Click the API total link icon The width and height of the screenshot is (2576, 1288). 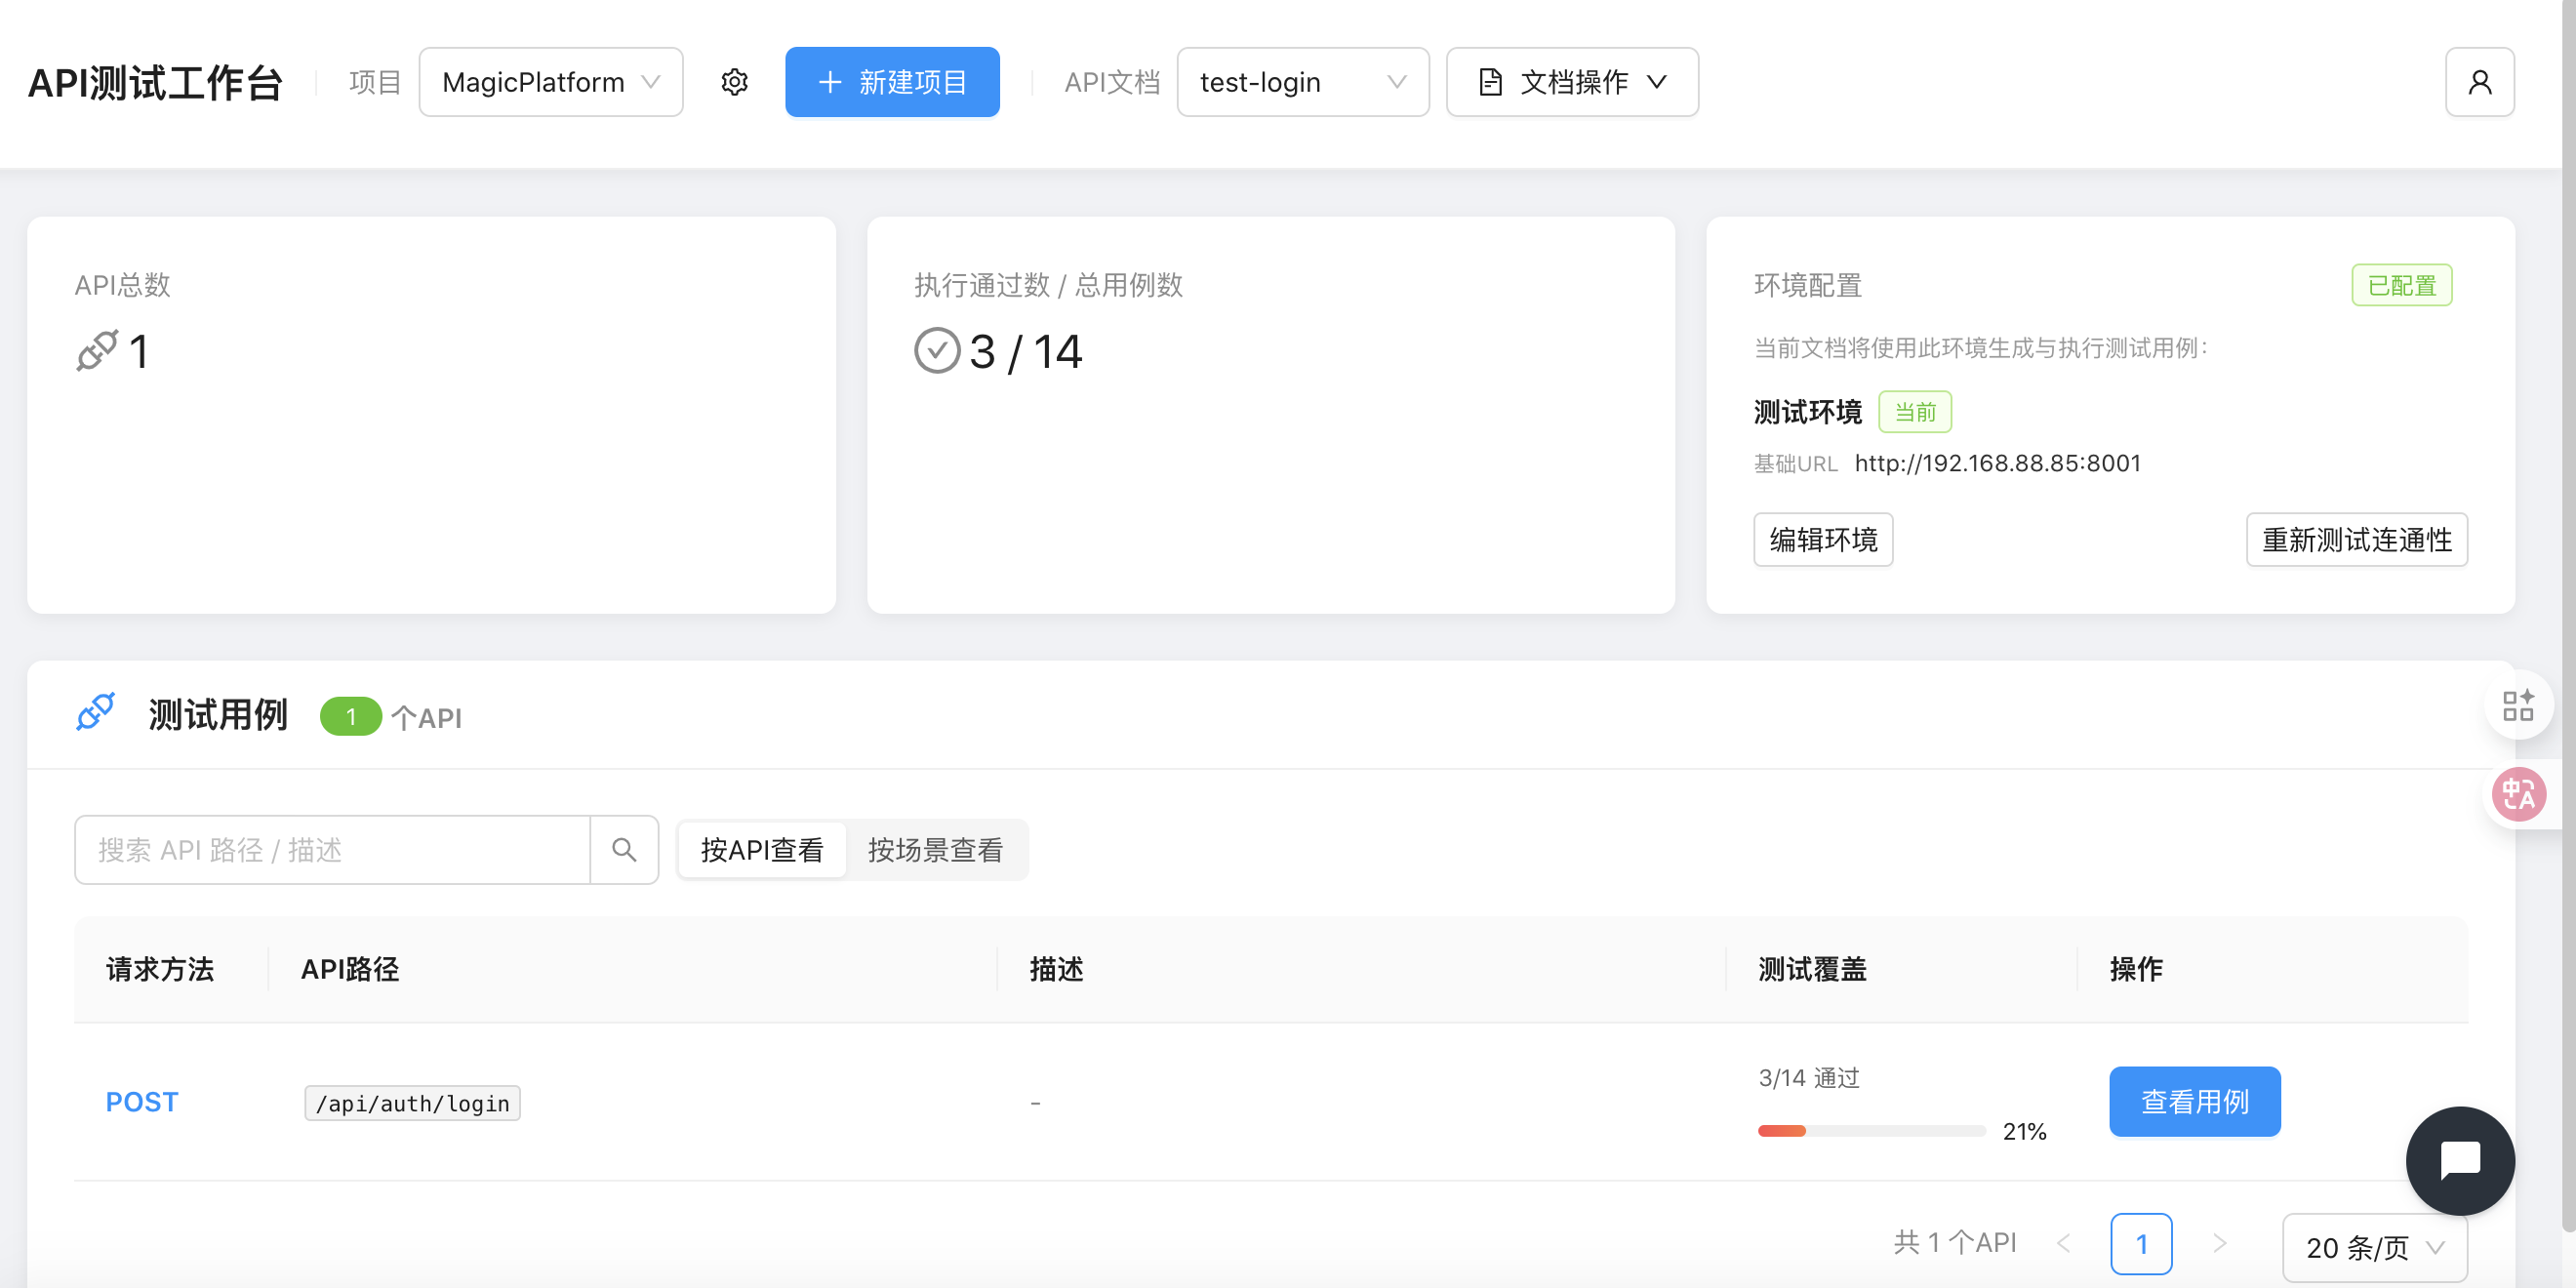pyautogui.click(x=97, y=351)
